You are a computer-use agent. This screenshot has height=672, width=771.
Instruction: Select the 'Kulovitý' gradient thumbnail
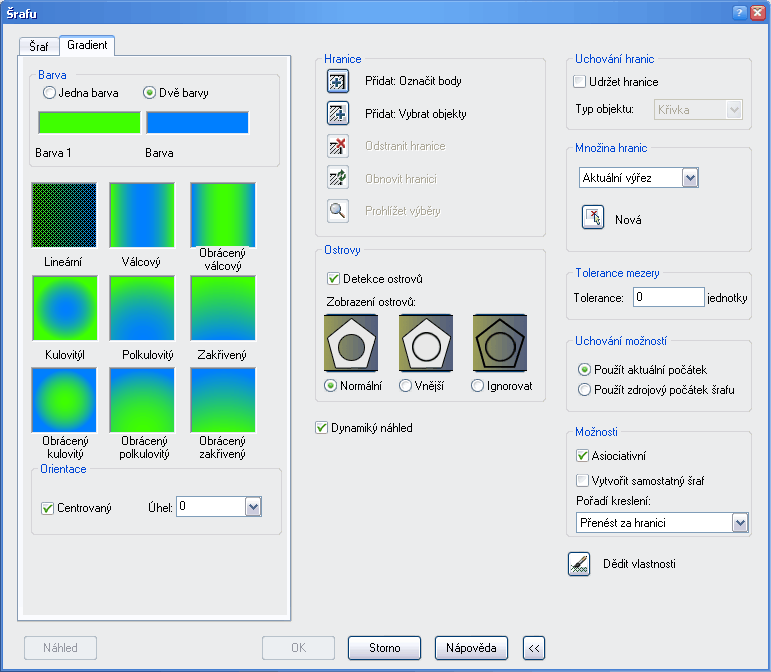coord(64,309)
